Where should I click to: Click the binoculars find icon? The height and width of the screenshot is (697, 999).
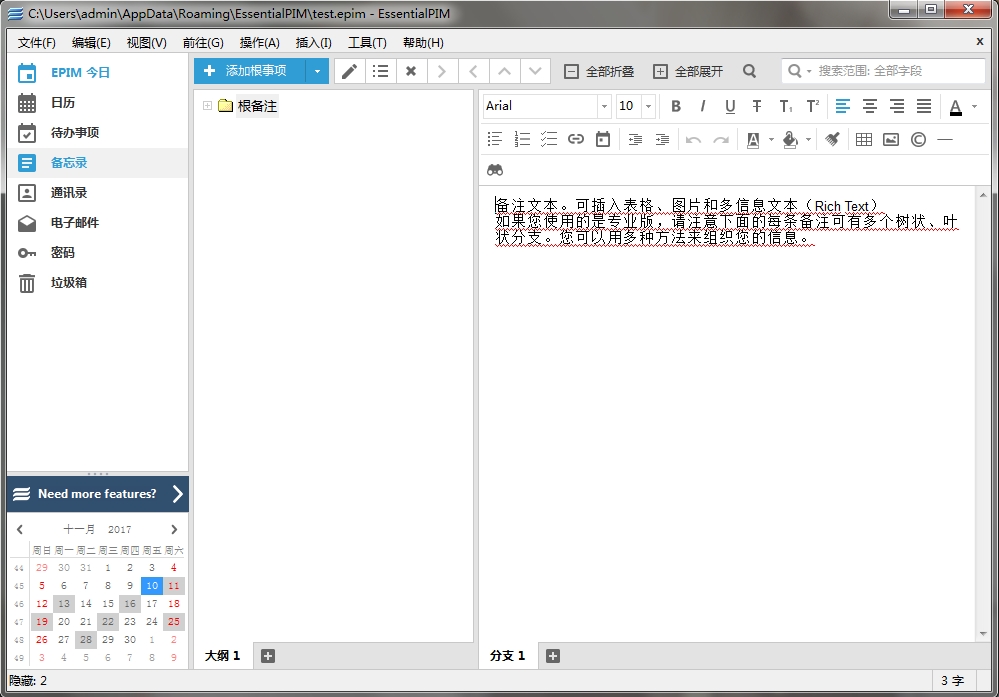495,169
